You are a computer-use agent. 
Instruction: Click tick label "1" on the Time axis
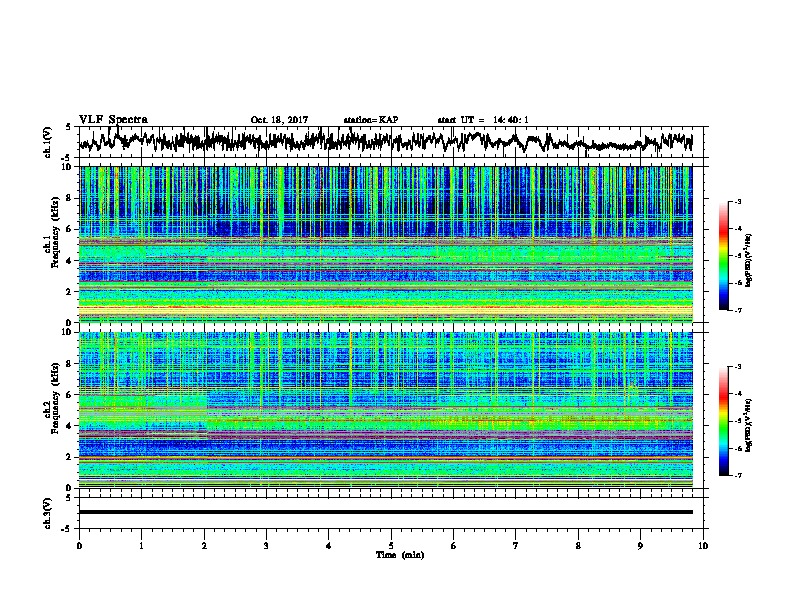tap(141, 546)
